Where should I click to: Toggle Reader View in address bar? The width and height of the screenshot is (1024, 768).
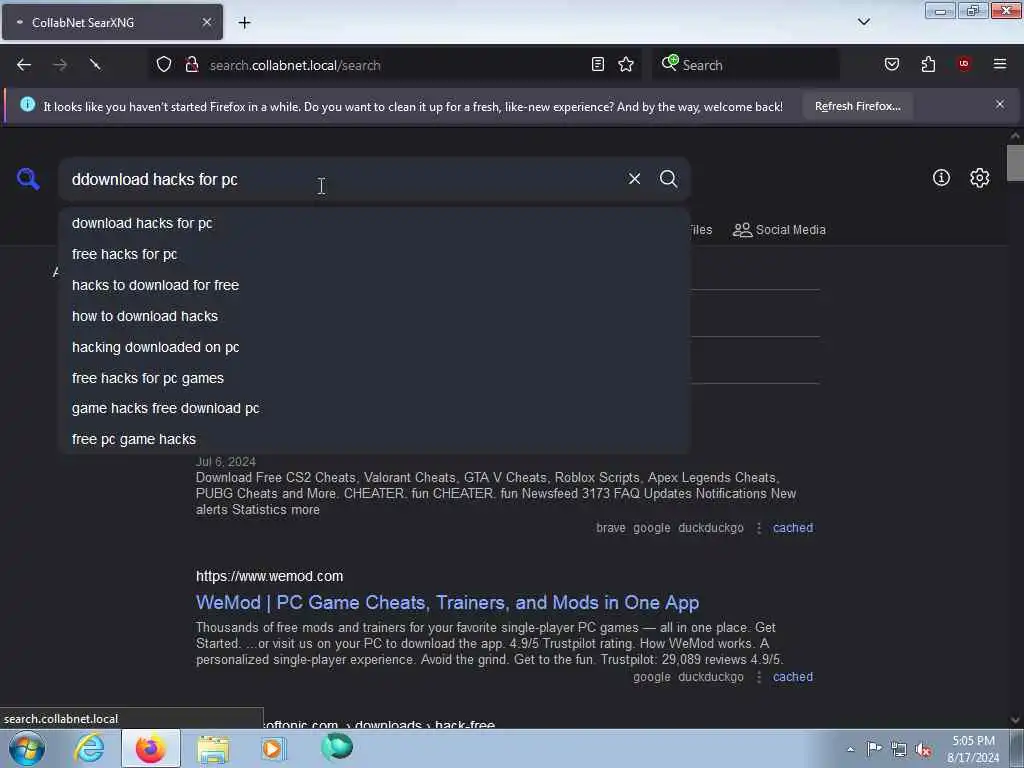pyautogui.click(x=598, y=65)
